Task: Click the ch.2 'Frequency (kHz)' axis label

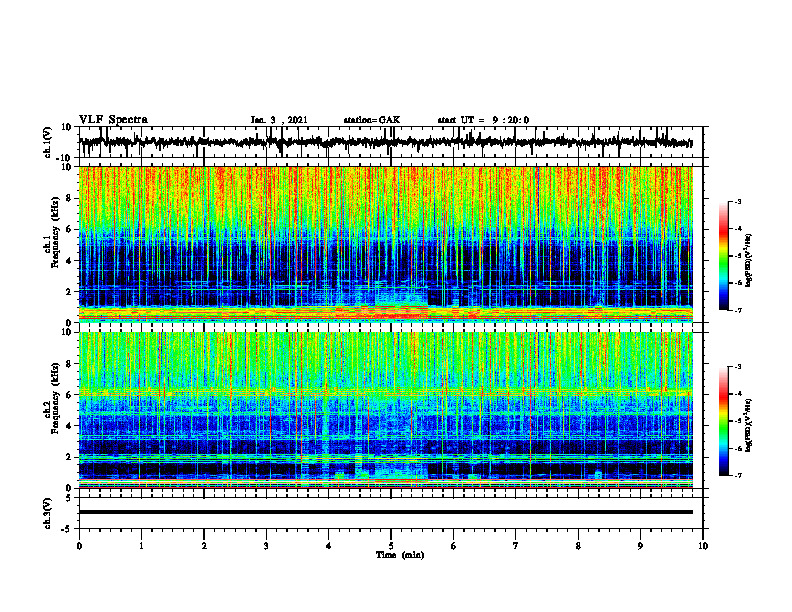Action: [55, 398]
